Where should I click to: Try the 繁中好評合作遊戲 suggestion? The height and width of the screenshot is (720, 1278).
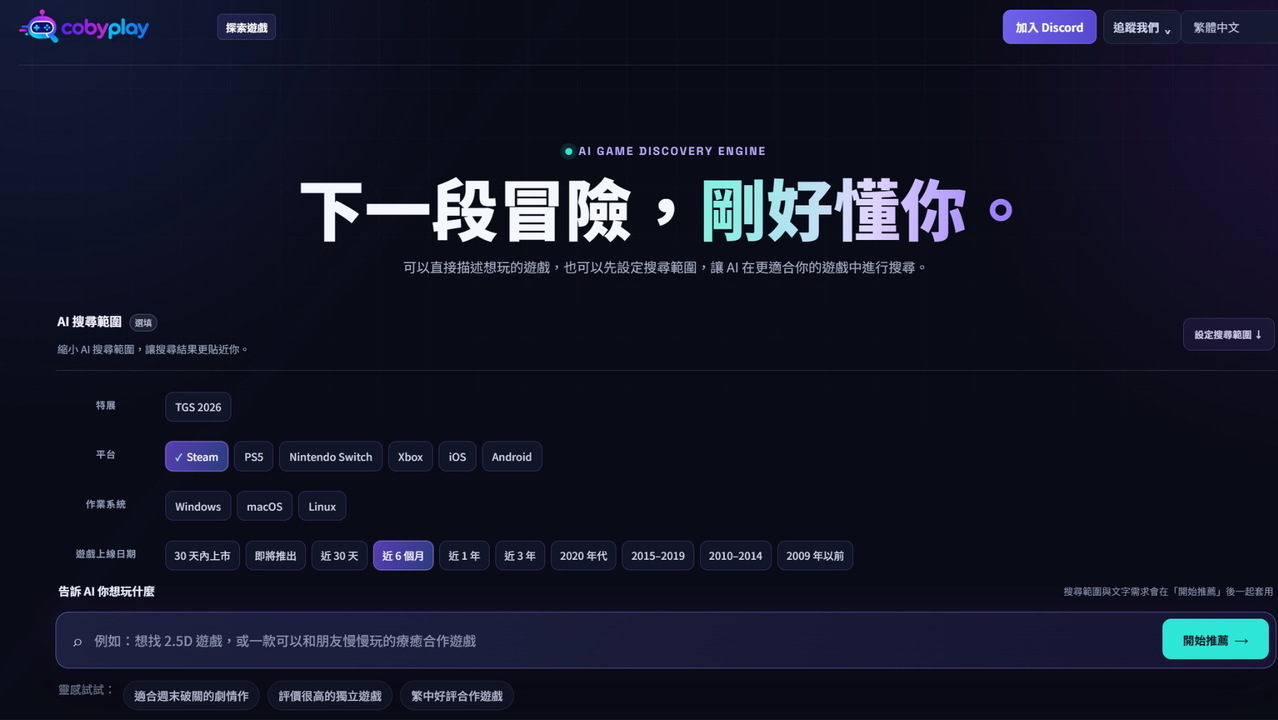(x=457, y=695)
